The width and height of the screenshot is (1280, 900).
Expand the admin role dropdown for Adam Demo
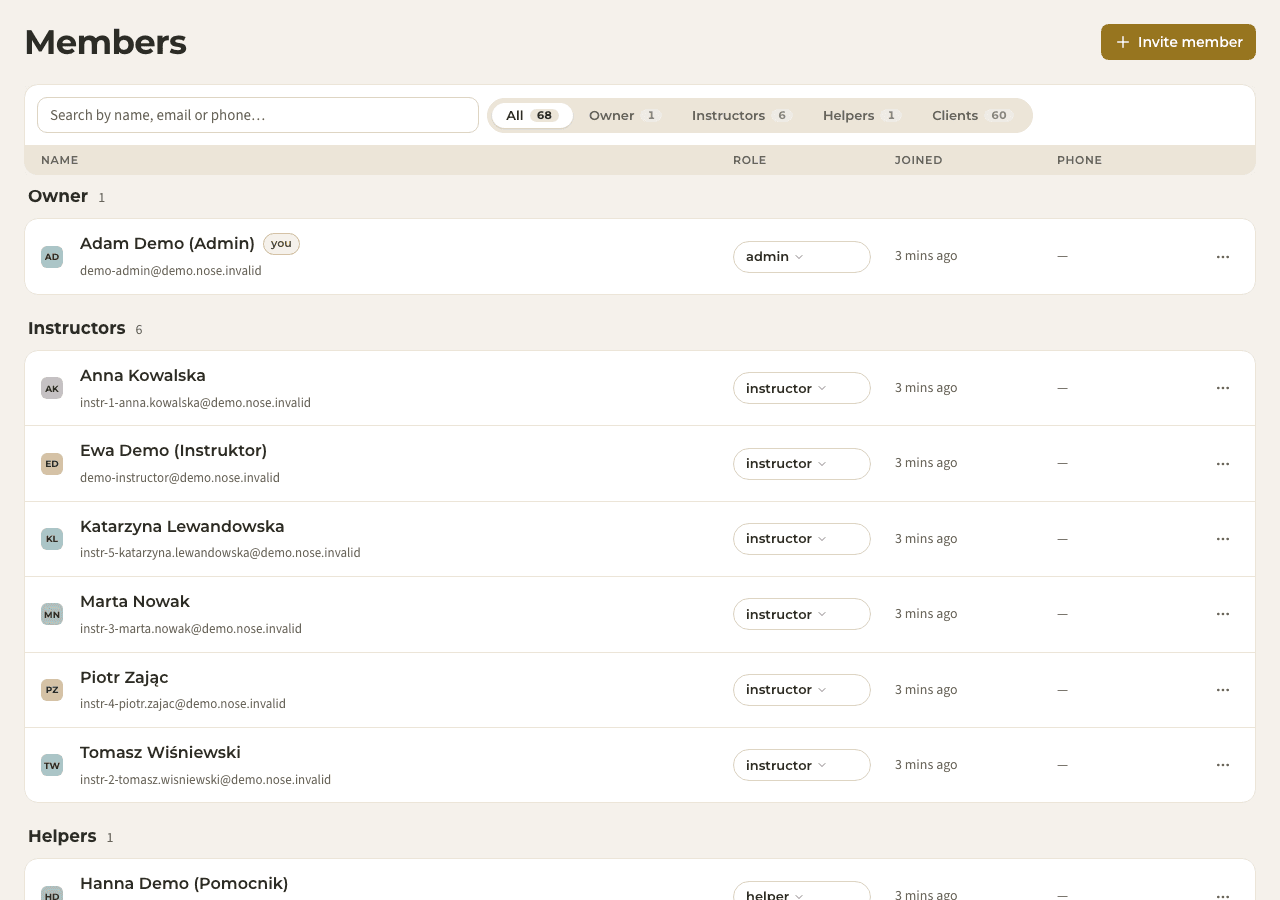[x=802, y=257]
